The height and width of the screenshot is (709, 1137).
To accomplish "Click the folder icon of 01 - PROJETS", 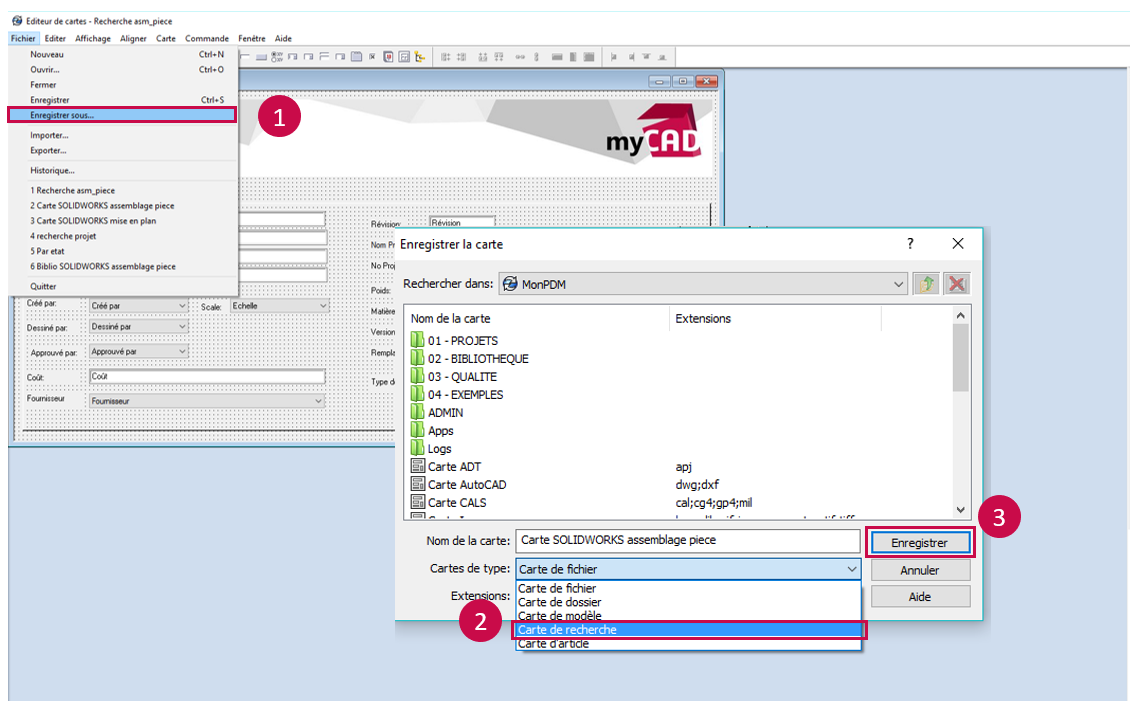I will pyautogui.click(x=417, y=340).
